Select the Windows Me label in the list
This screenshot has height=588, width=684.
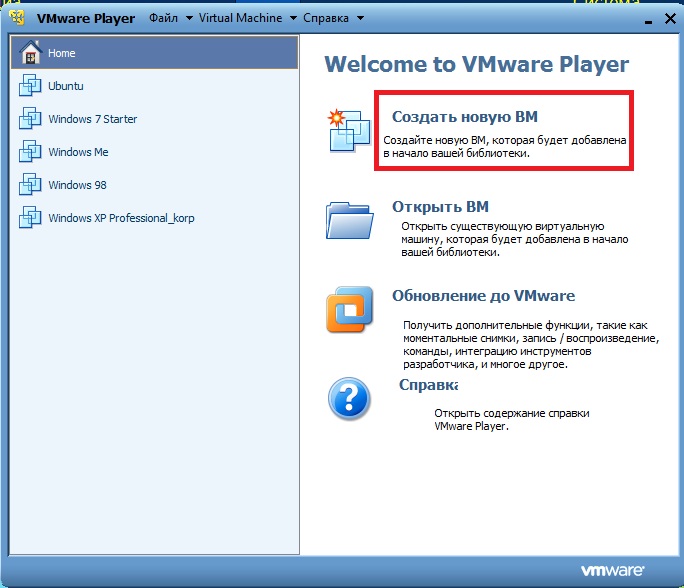click(78, 152)
